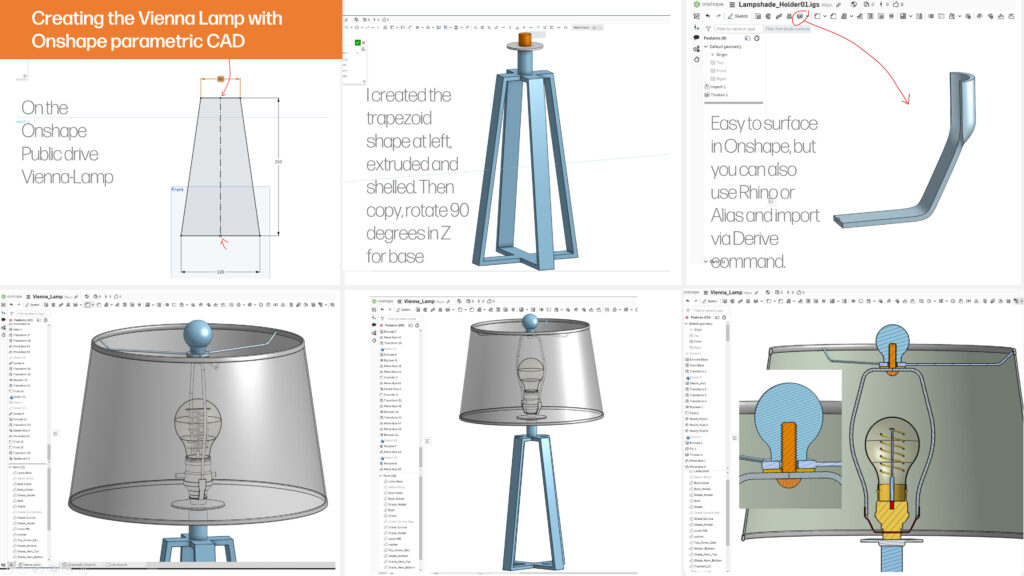Click the rollback bar below Thicken 1
This screenshot has width=1024, height=576.
(730, 100)
